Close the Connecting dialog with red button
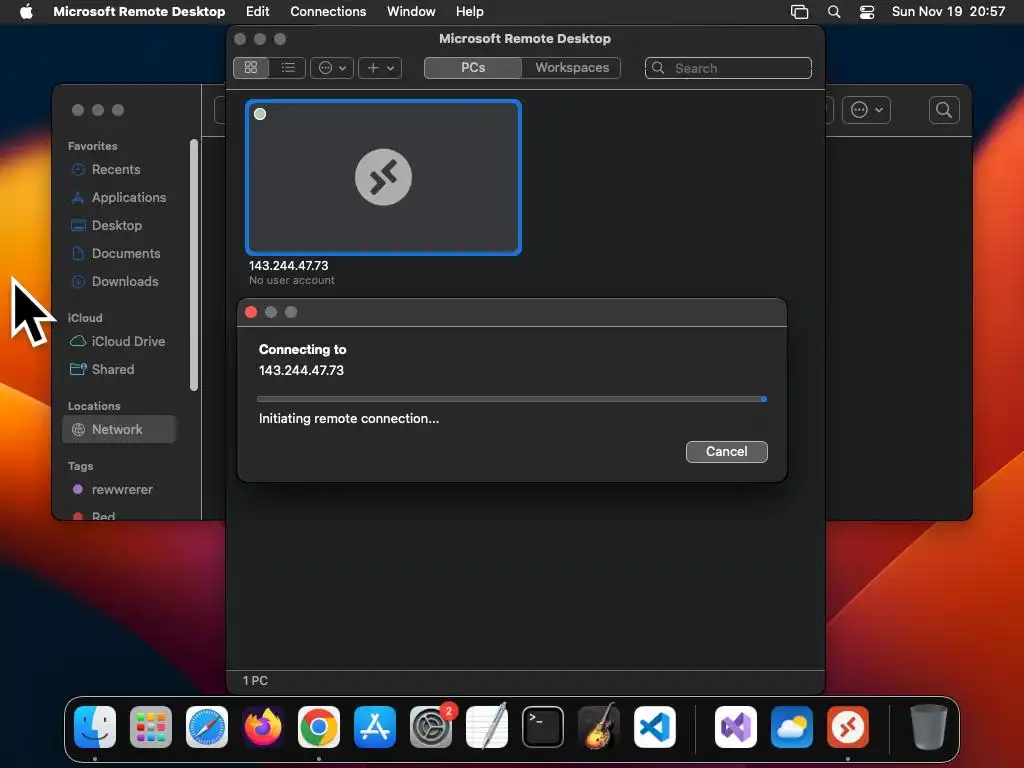Viewport: 1024px width, 768px height. coord(251,312)
